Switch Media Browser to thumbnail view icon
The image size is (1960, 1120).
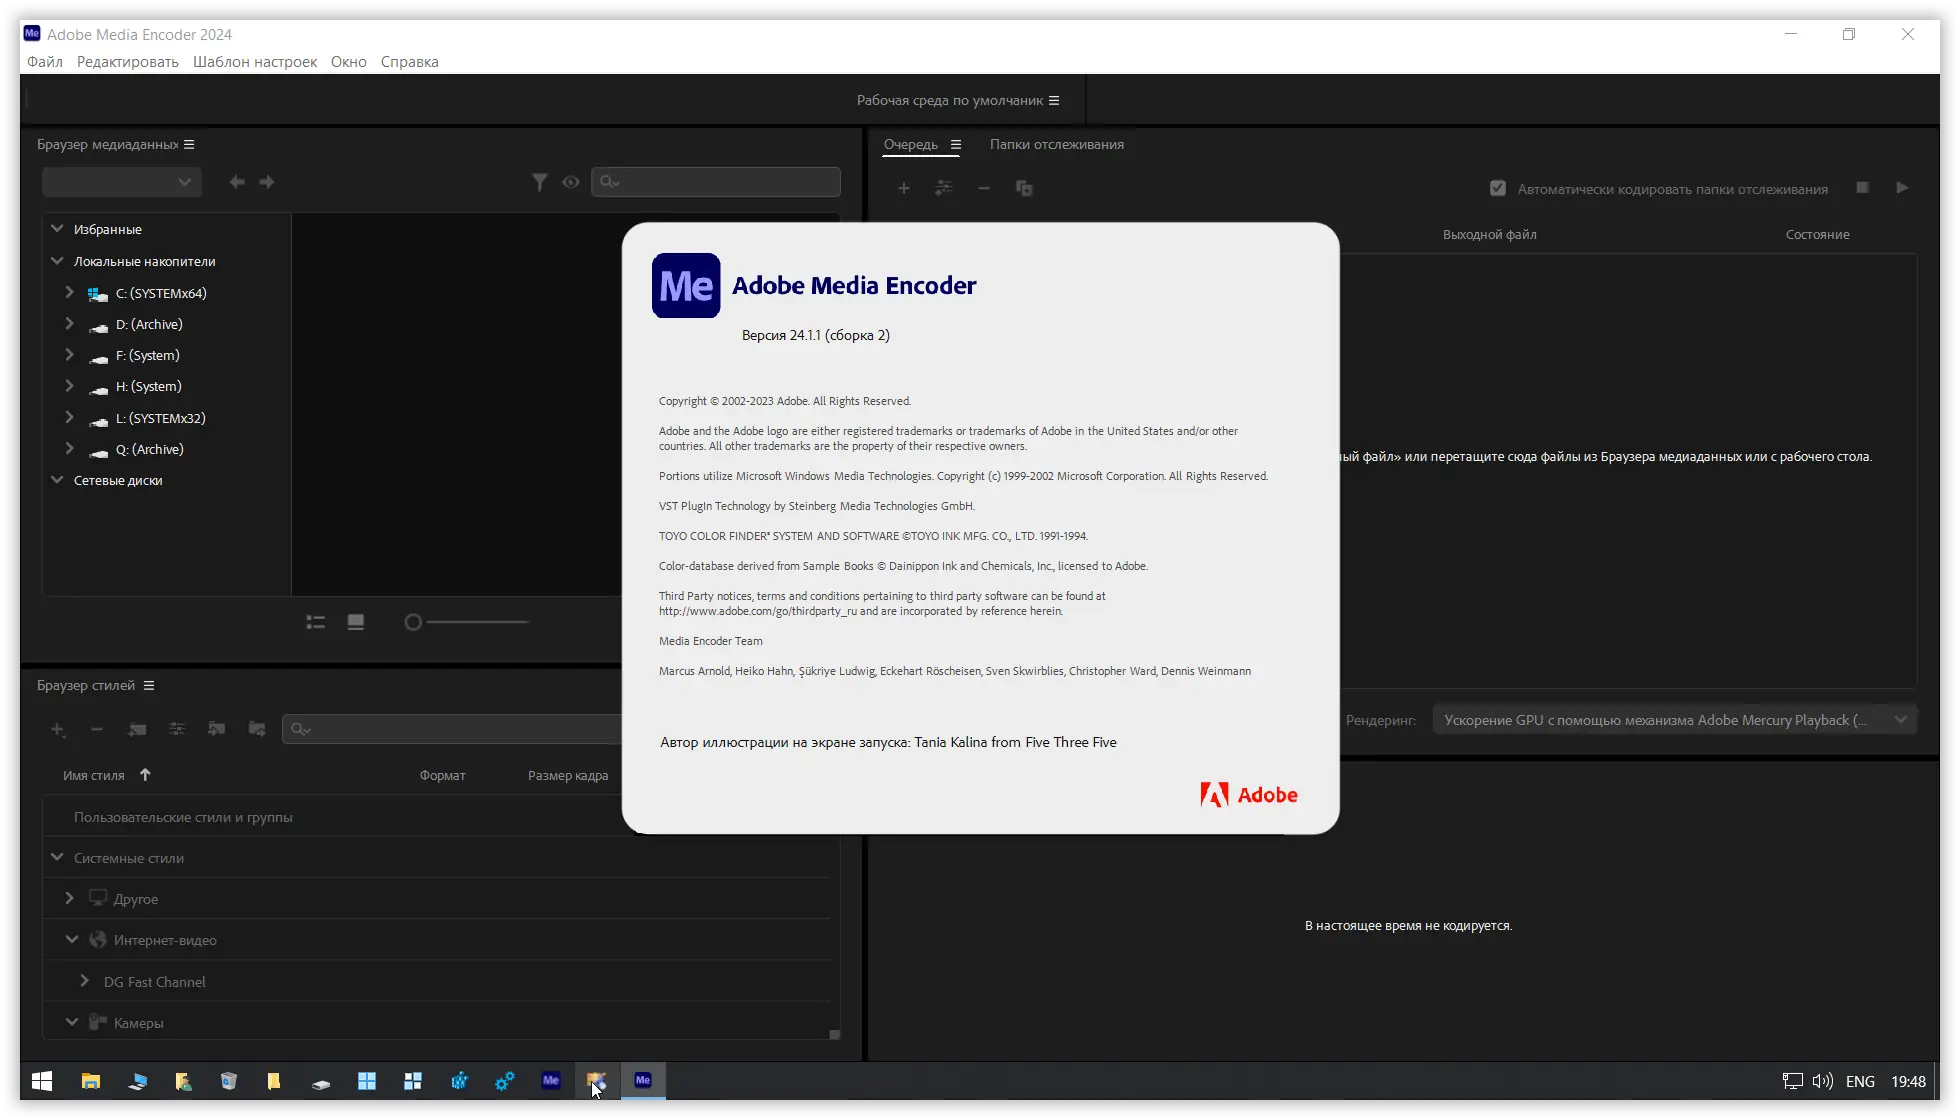click(x=355, y=622)
